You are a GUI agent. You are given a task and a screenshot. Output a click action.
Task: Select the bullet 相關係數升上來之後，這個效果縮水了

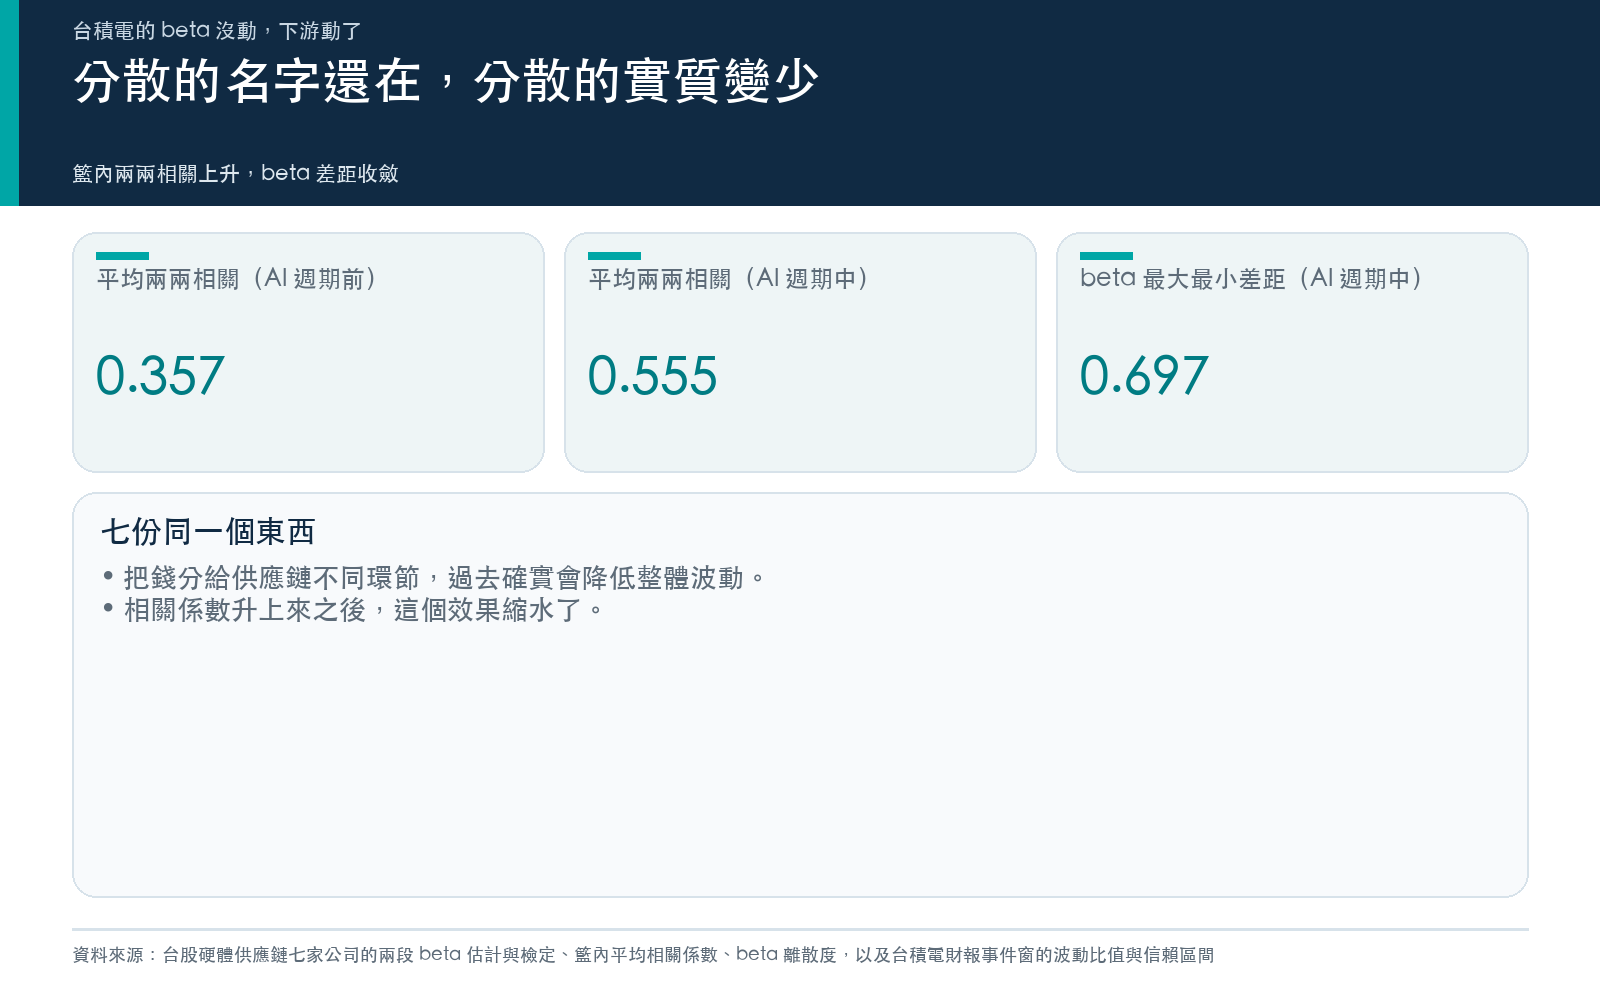click(x=353, y=610)
